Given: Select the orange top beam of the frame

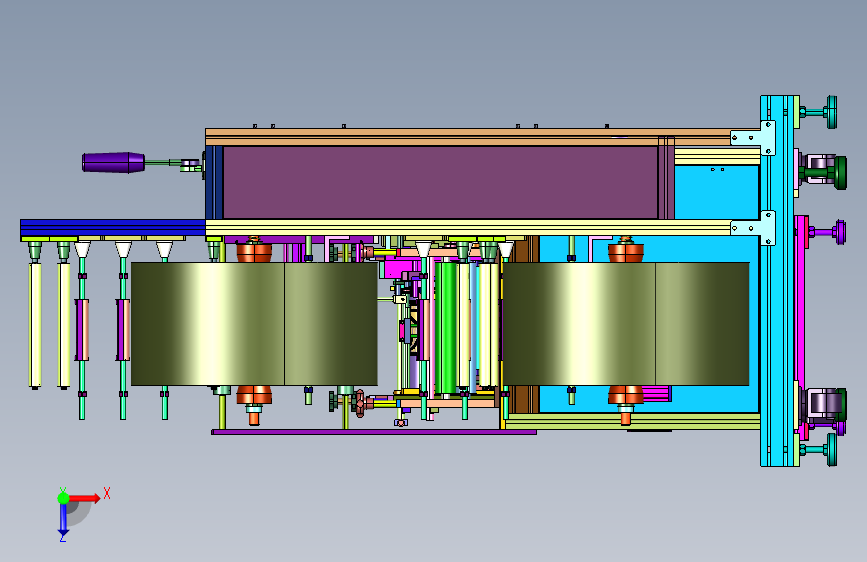Looking at the screenshot, I should (x=468, y=137).
